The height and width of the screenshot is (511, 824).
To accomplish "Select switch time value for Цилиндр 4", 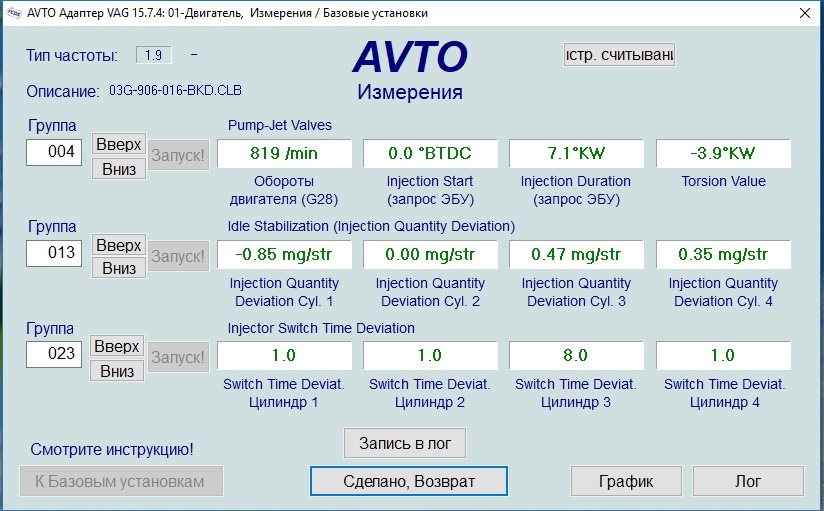I will [723, 355].
